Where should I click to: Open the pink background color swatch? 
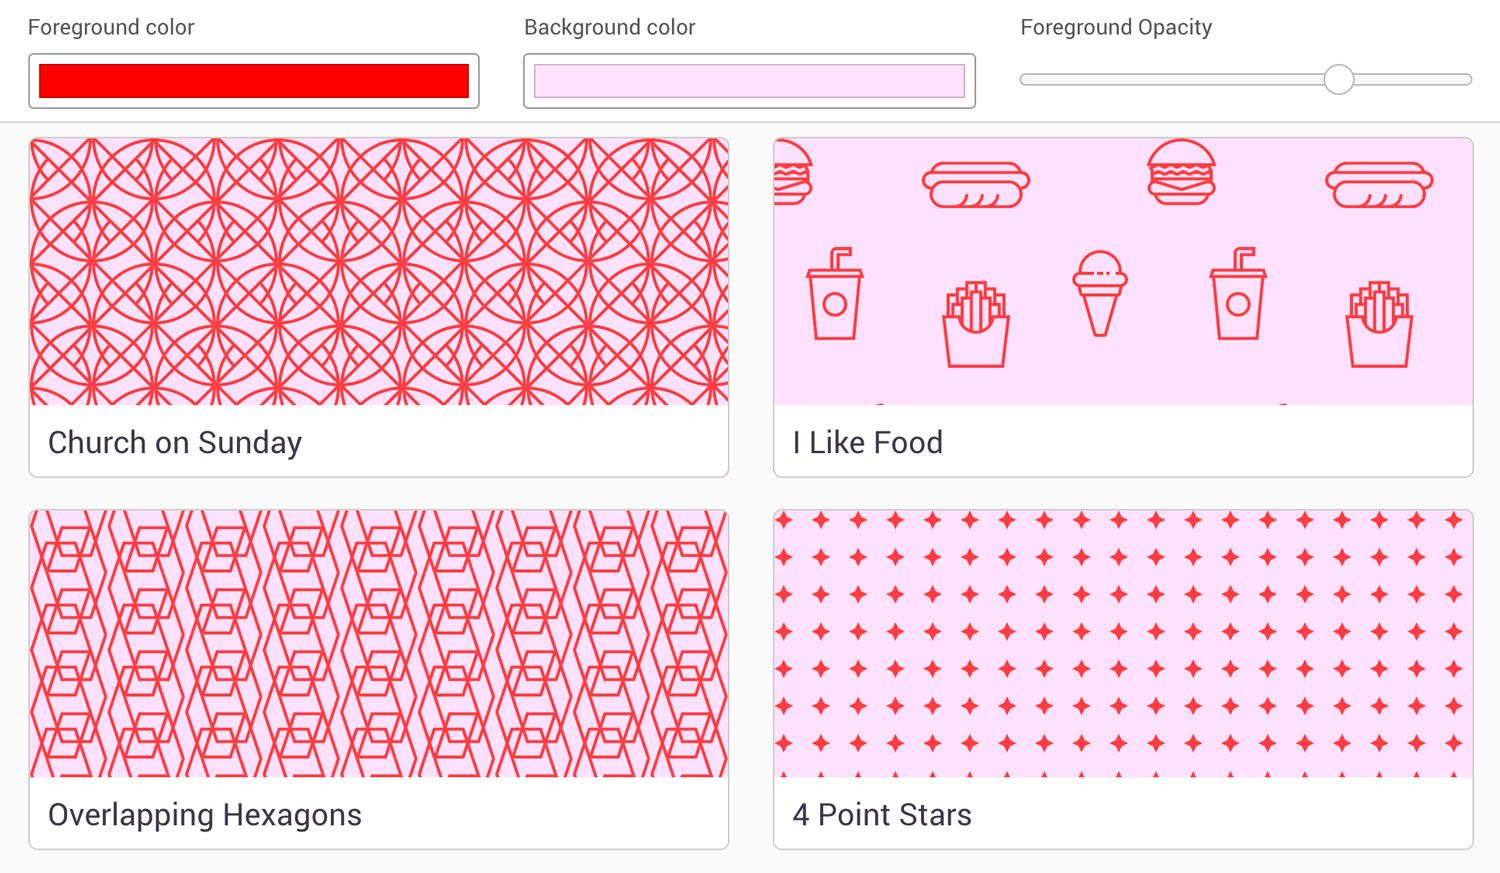pyautogui.click(x=749, y=81)
